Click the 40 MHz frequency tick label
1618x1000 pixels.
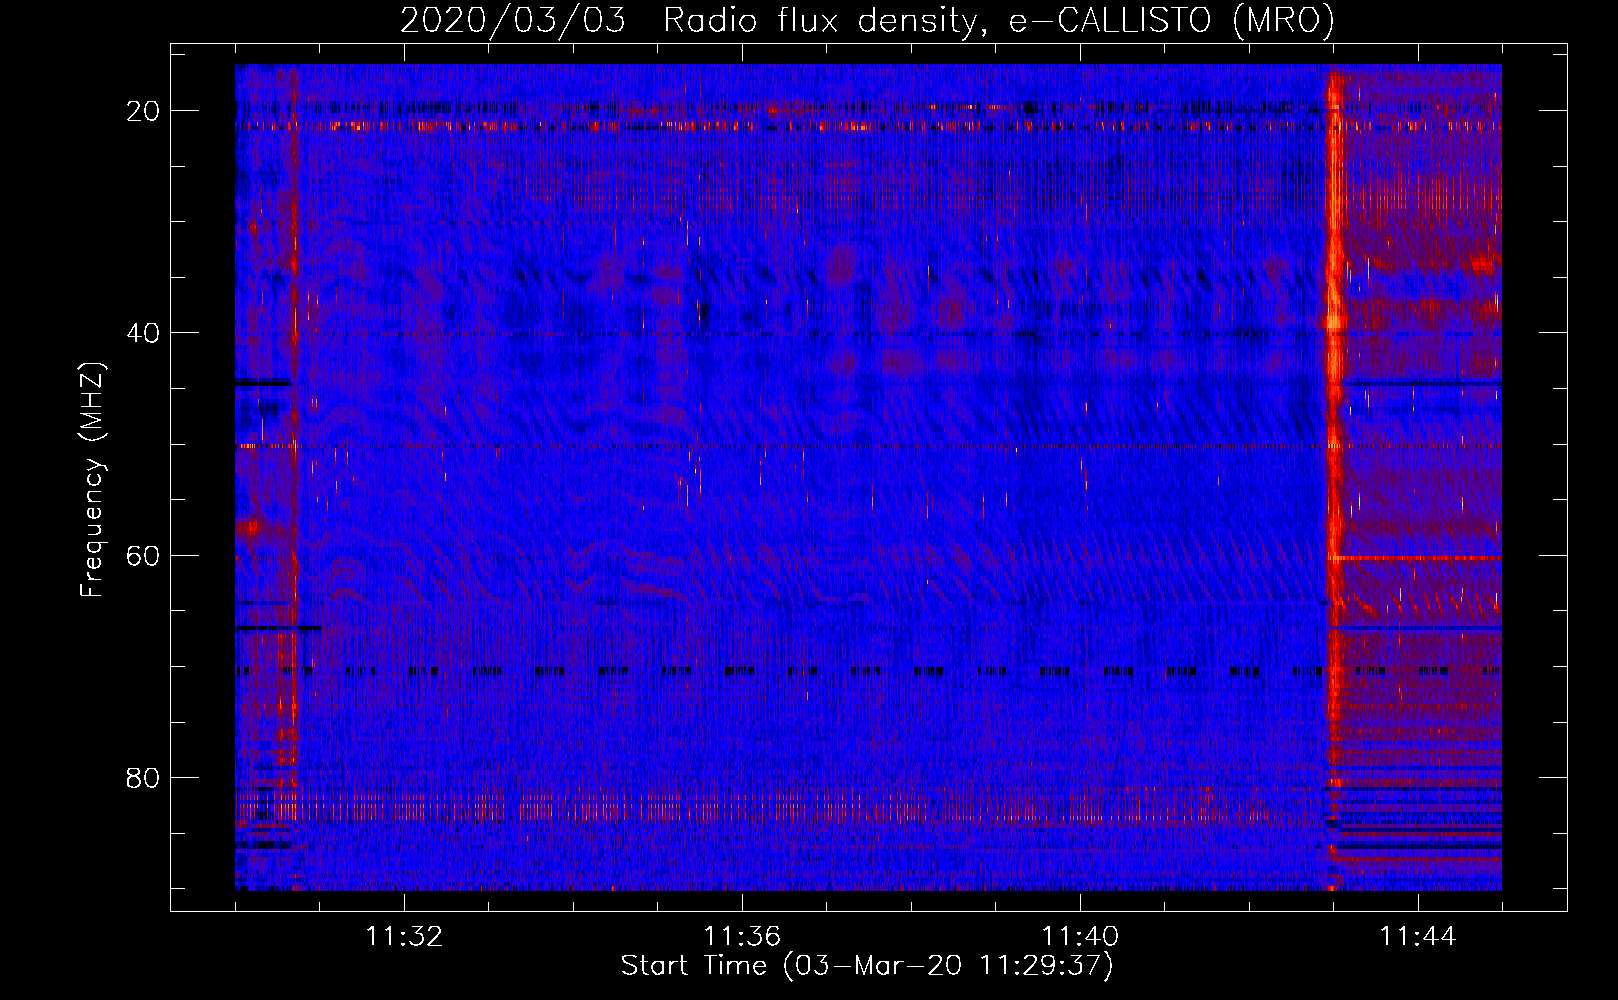(x=143, y=333)
